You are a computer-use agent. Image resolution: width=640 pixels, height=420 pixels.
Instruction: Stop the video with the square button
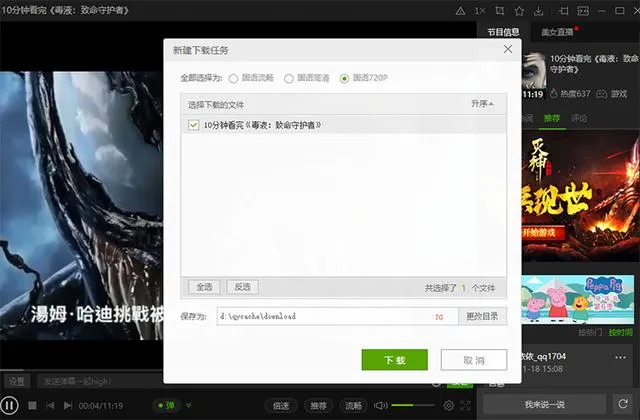pyautogui.click(x=32, y=405)
